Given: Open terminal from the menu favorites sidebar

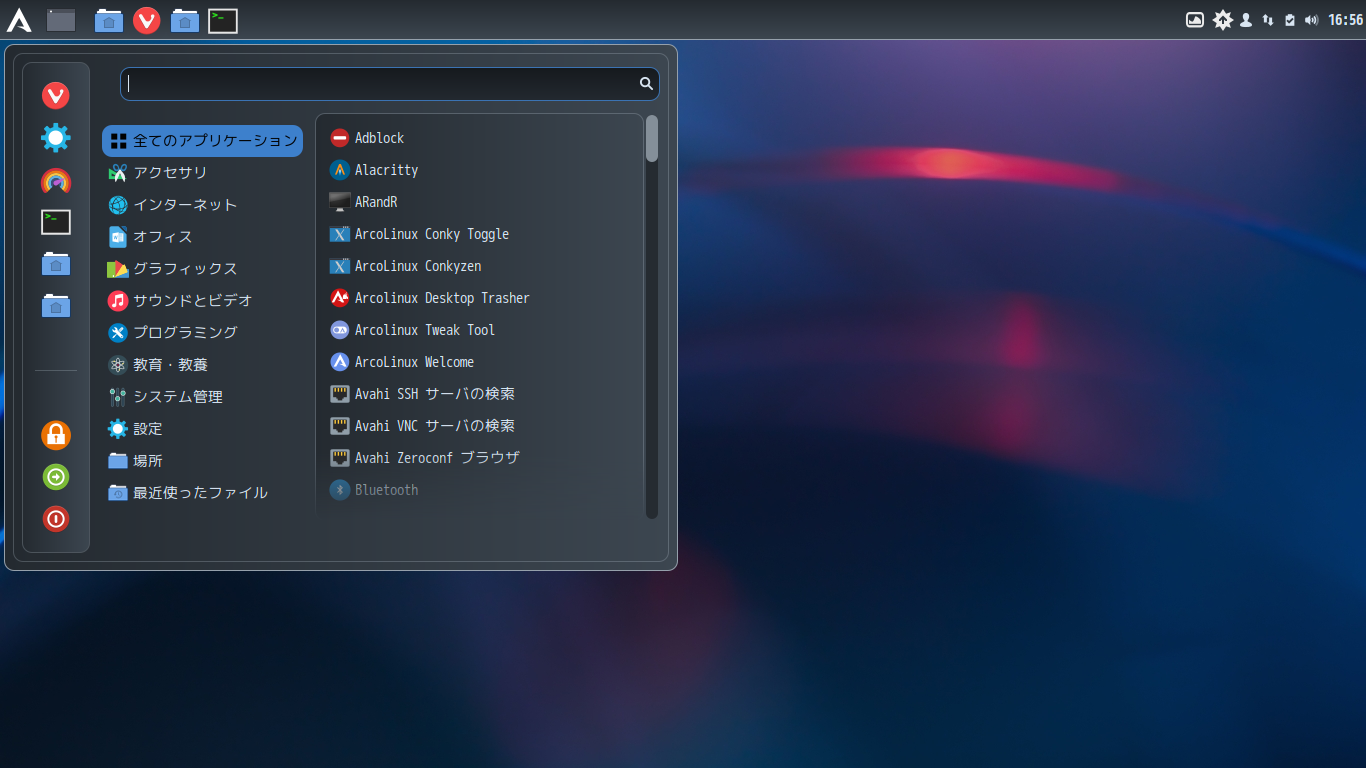Looking at the screenshot, I should pyautogui.click(x=56, y=222).
